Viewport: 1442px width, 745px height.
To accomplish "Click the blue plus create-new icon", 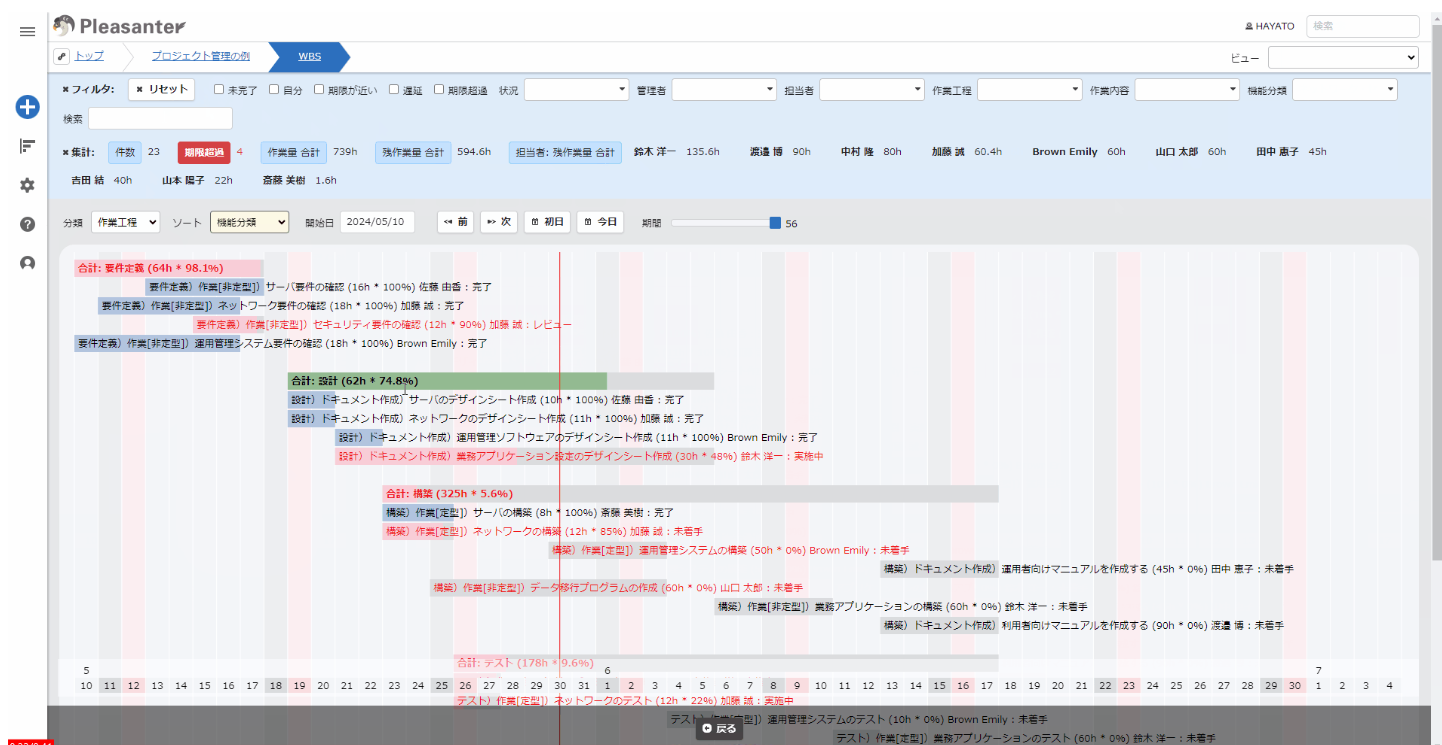I will pyautogui.click(x=27, y=107).
